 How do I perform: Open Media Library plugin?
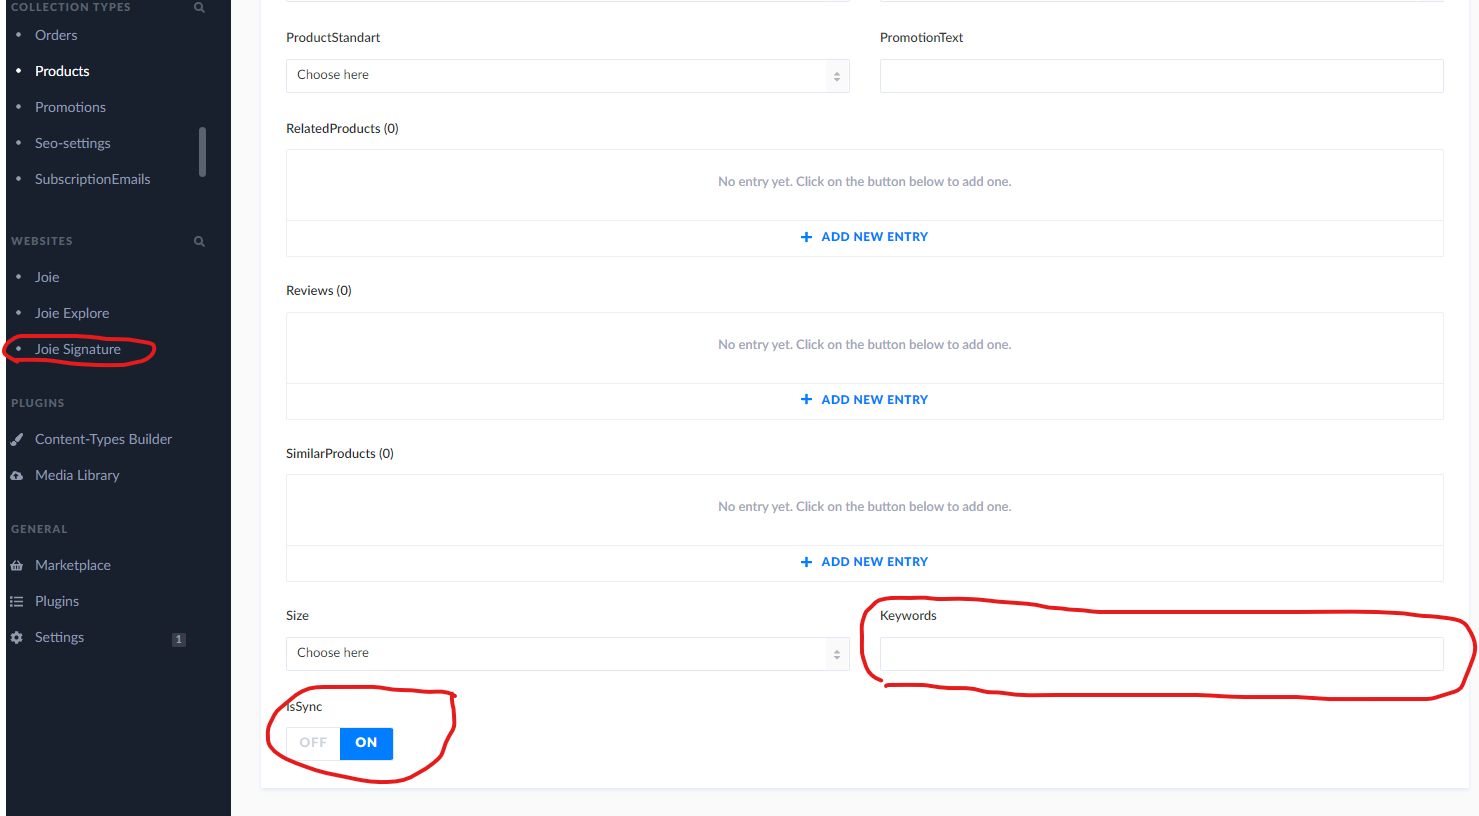[77, 475]
